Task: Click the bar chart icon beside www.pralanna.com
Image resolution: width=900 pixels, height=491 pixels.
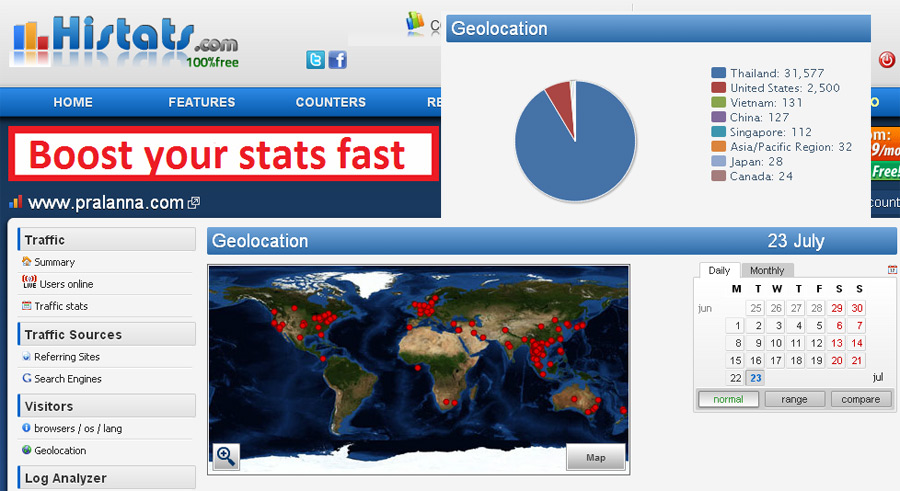Action: [x=15, y=202]
